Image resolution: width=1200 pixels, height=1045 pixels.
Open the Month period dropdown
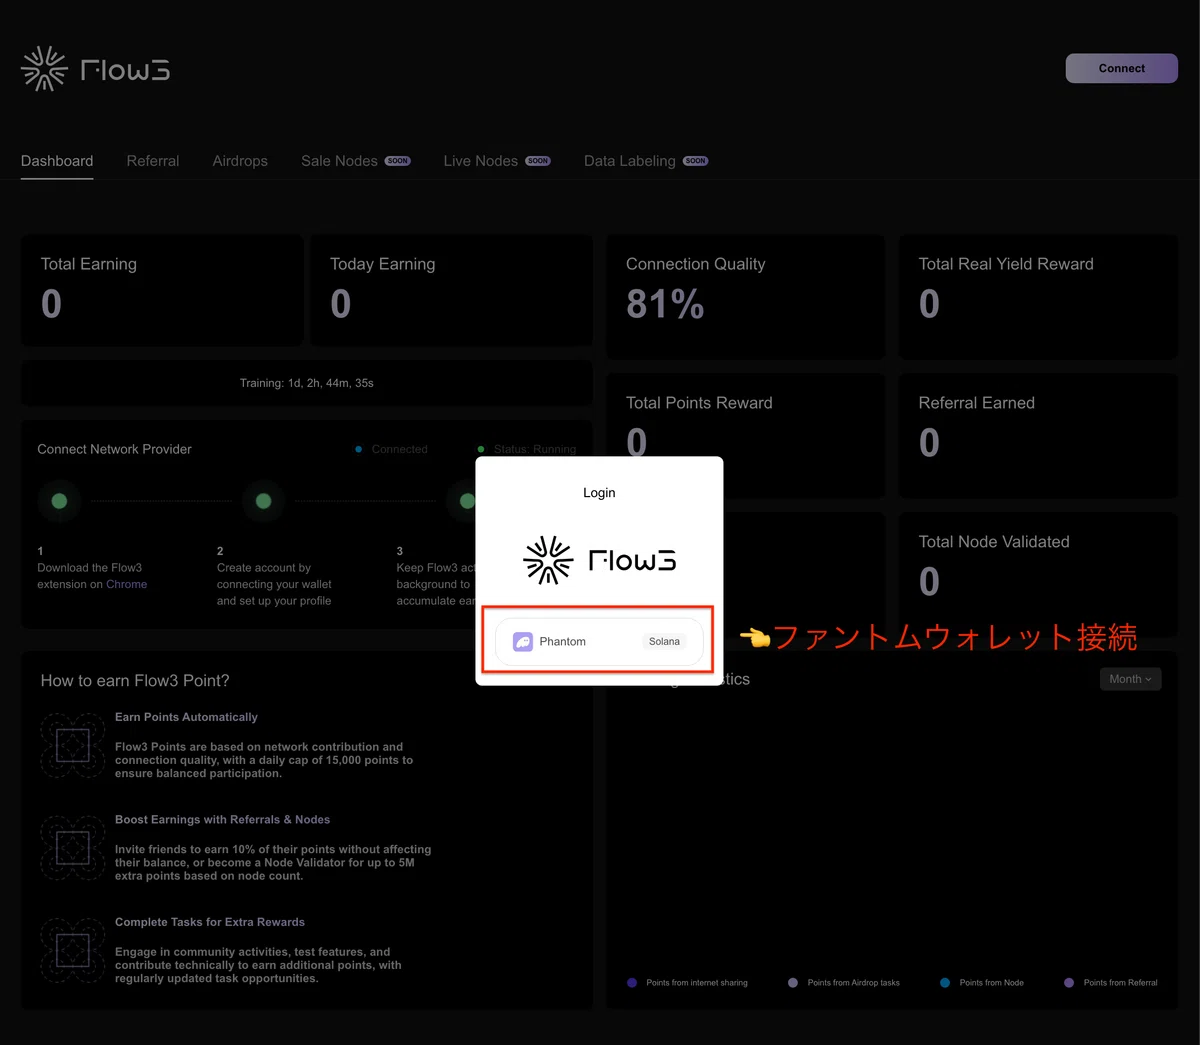coord(1130,679)
